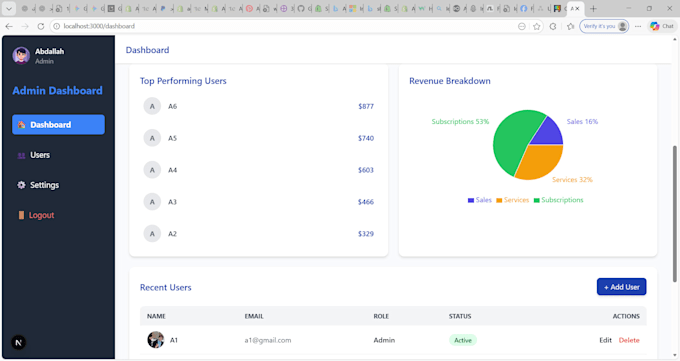Click the avatar circle for user A3
Viewport: 680px width, 361px height.
tap(152, 202)
